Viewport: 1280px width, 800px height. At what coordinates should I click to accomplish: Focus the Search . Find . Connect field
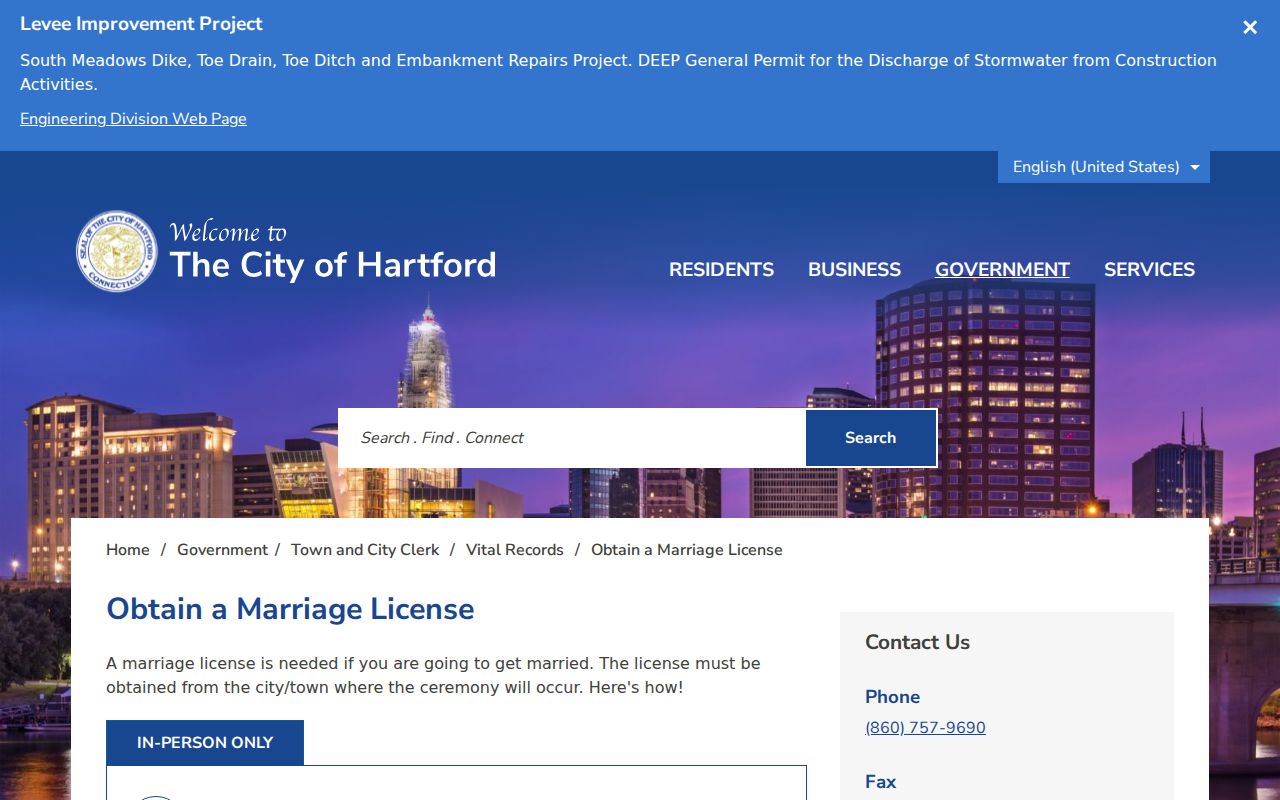[x=572, y=438]
